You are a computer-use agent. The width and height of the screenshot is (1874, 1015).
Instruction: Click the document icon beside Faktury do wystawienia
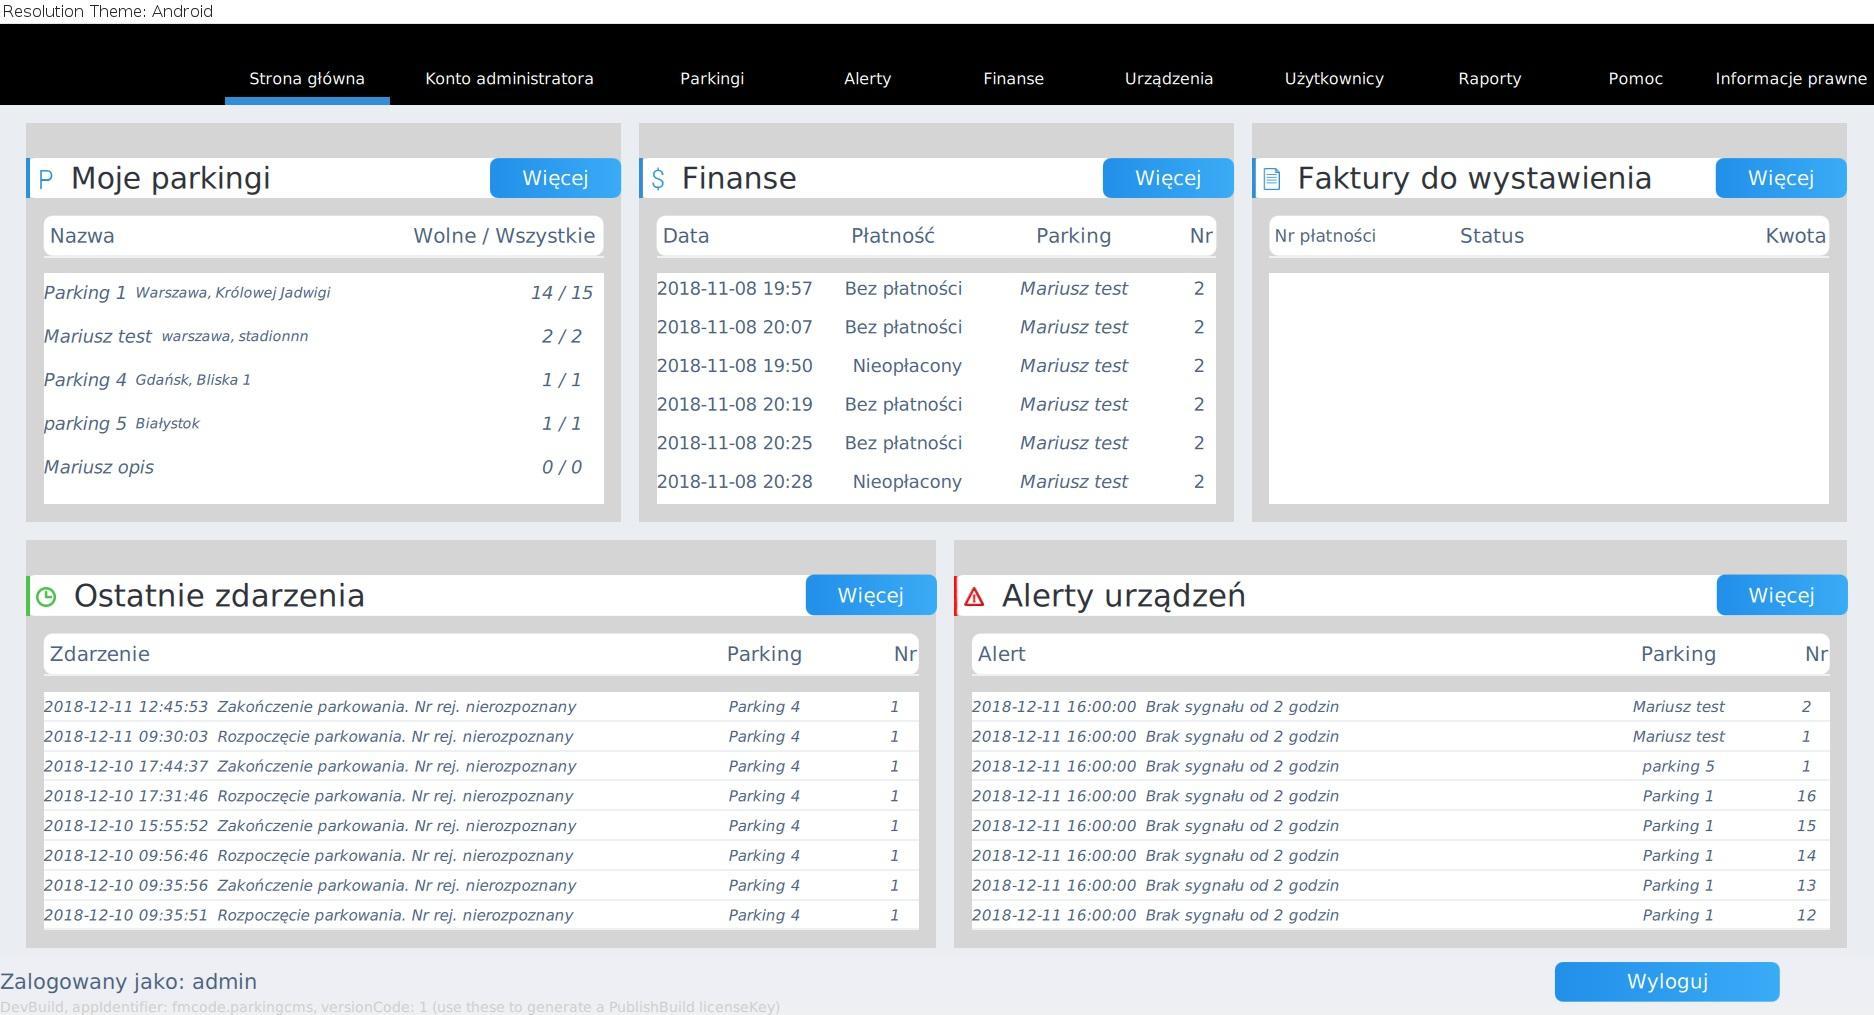coord(1272,179)
